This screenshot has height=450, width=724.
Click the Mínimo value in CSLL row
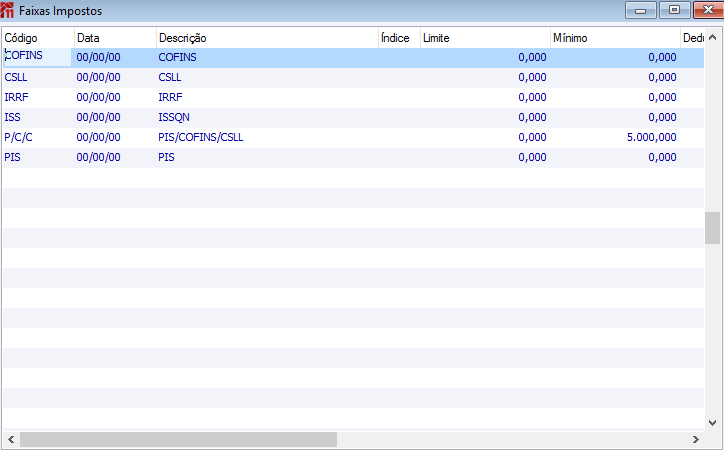coord(663,77)
